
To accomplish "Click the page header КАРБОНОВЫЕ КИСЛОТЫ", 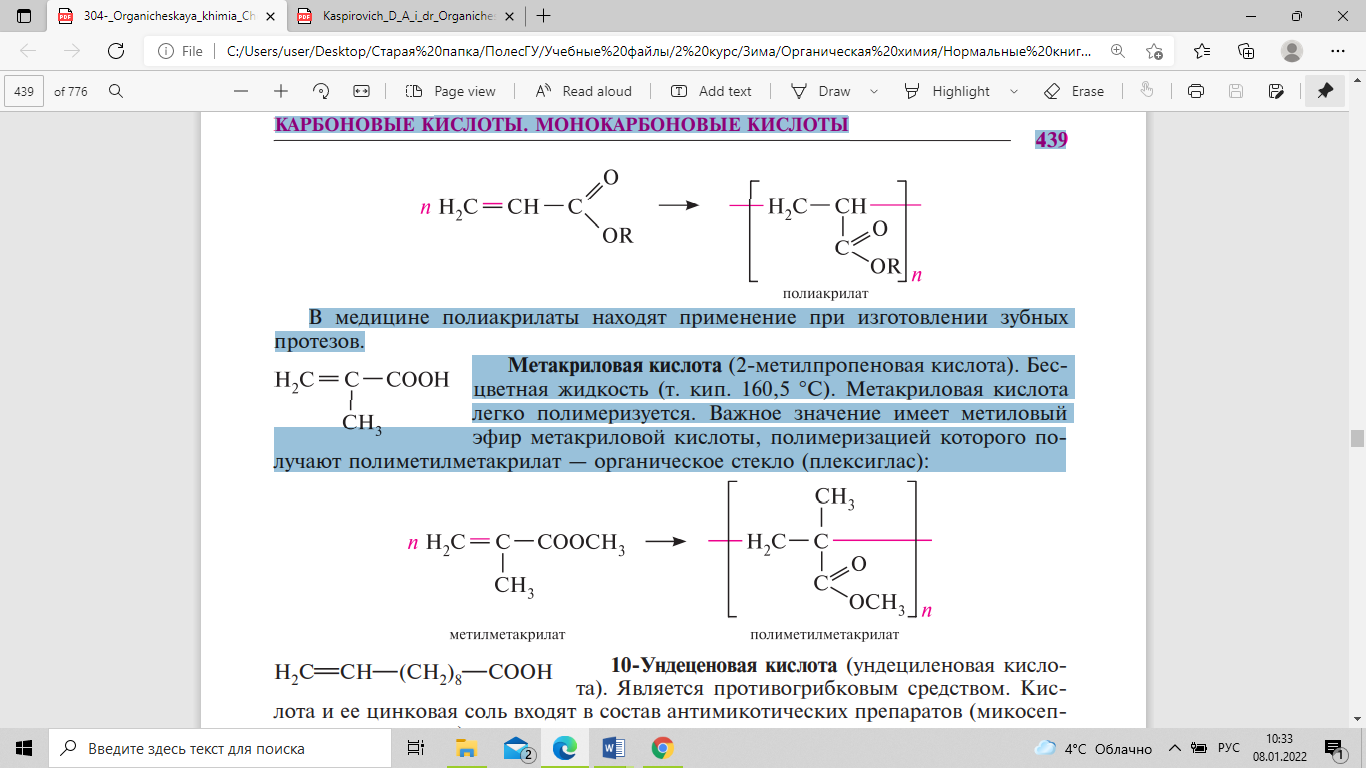I will pos(561,126).
